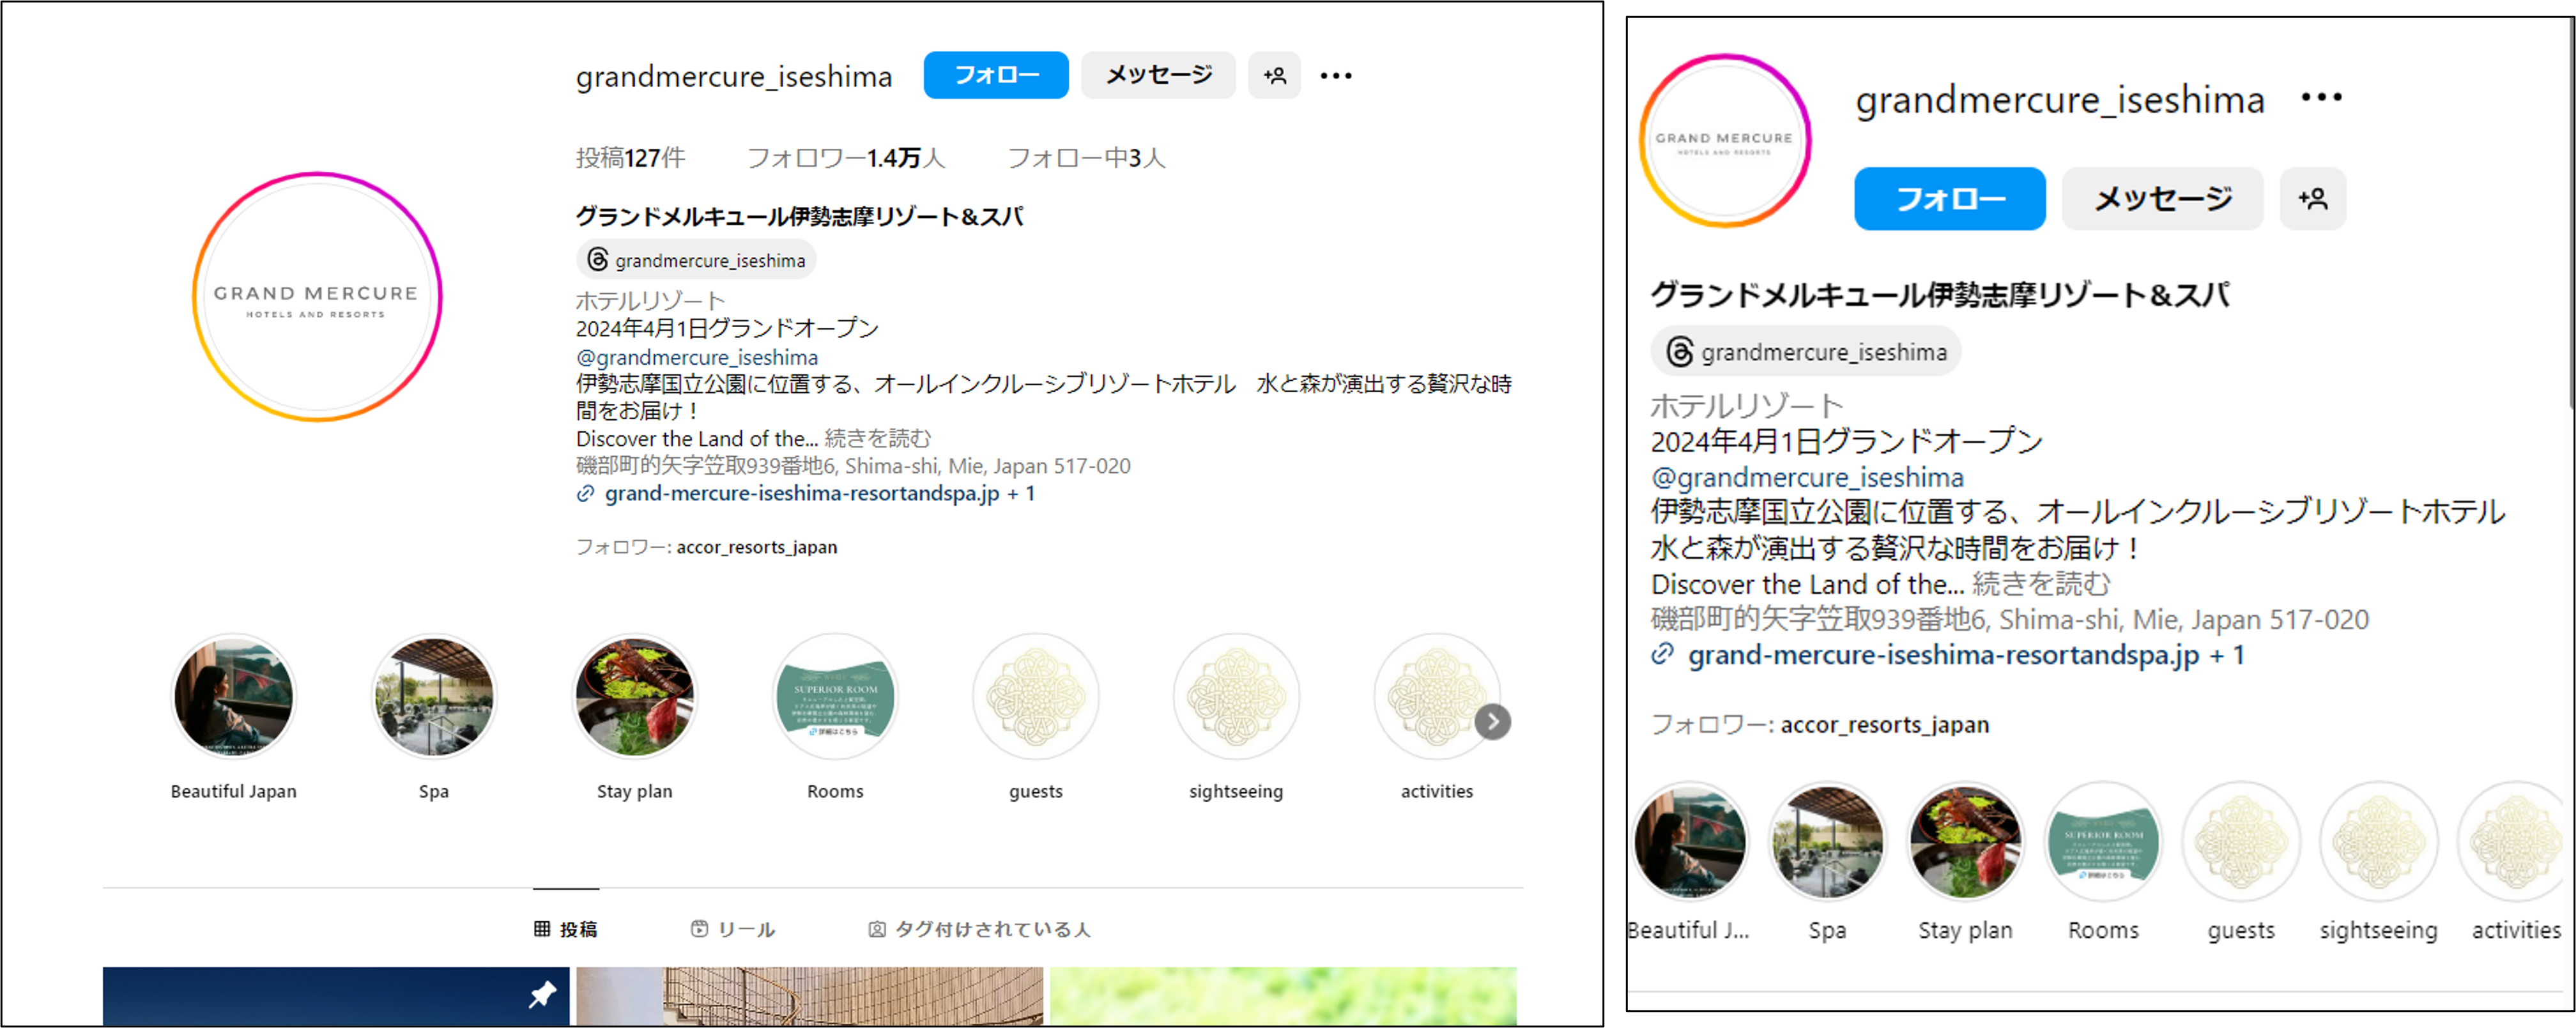Image resolution: width=2576 pixels, height=1028 pixels.
Task: Switch to the タグ付けされている人 tab
Action: click(x=979, y=929)
